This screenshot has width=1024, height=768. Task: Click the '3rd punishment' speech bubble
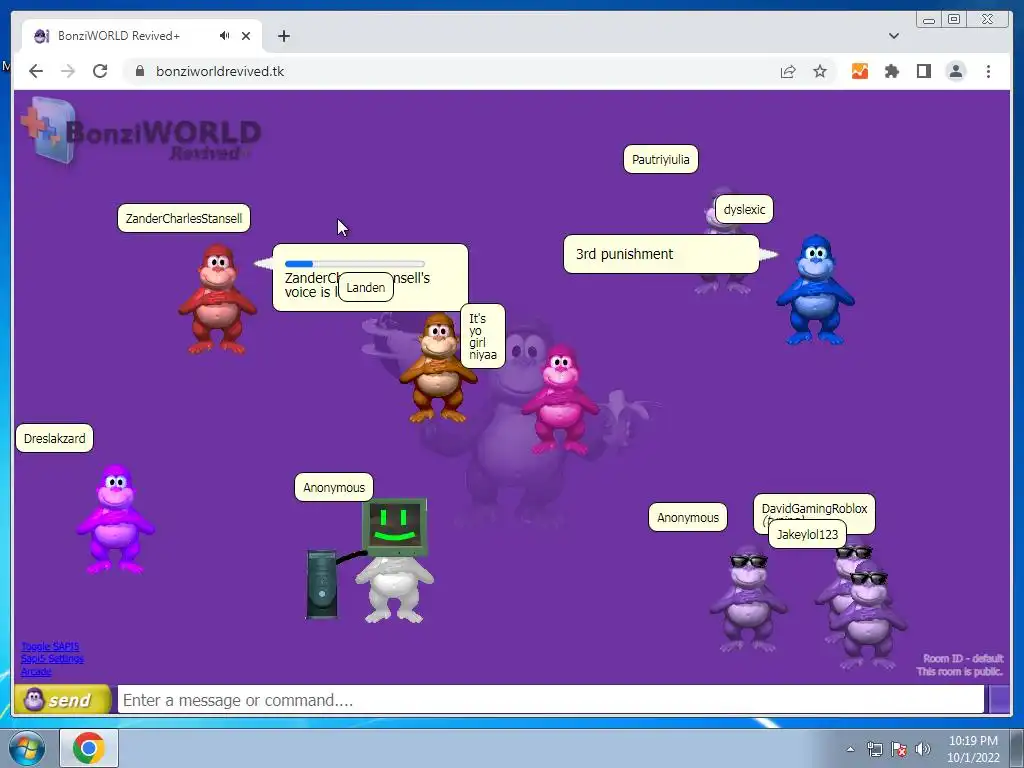(x=661, y=254)
